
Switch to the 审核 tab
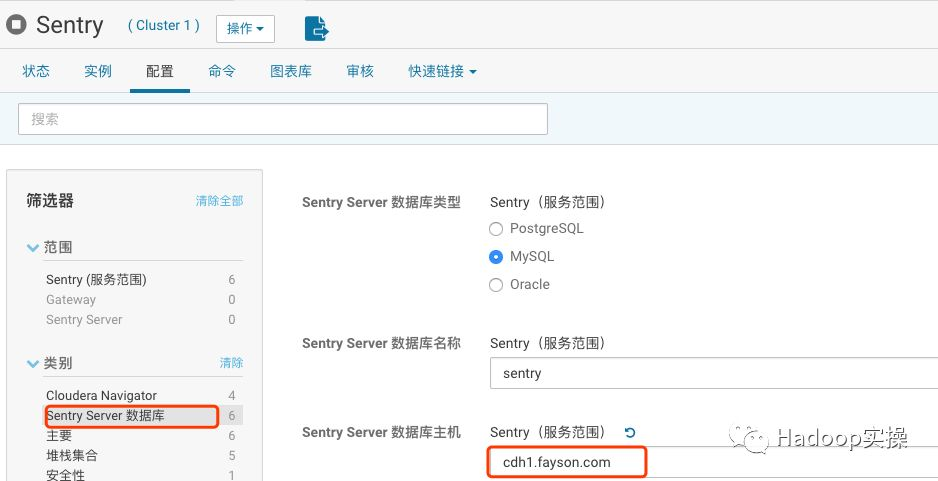360,71
